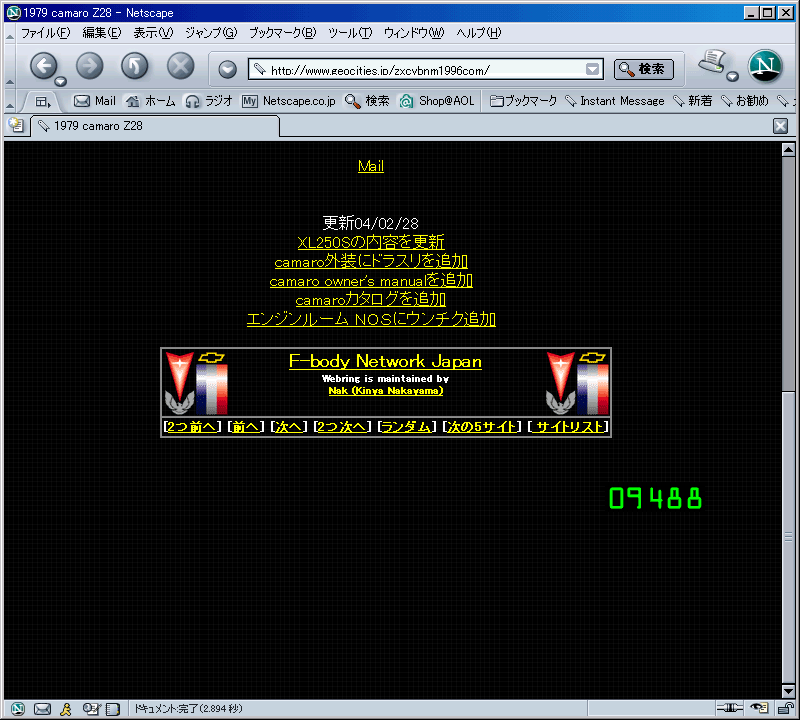Go to ホーム home shortcut

tap(151, 101)
